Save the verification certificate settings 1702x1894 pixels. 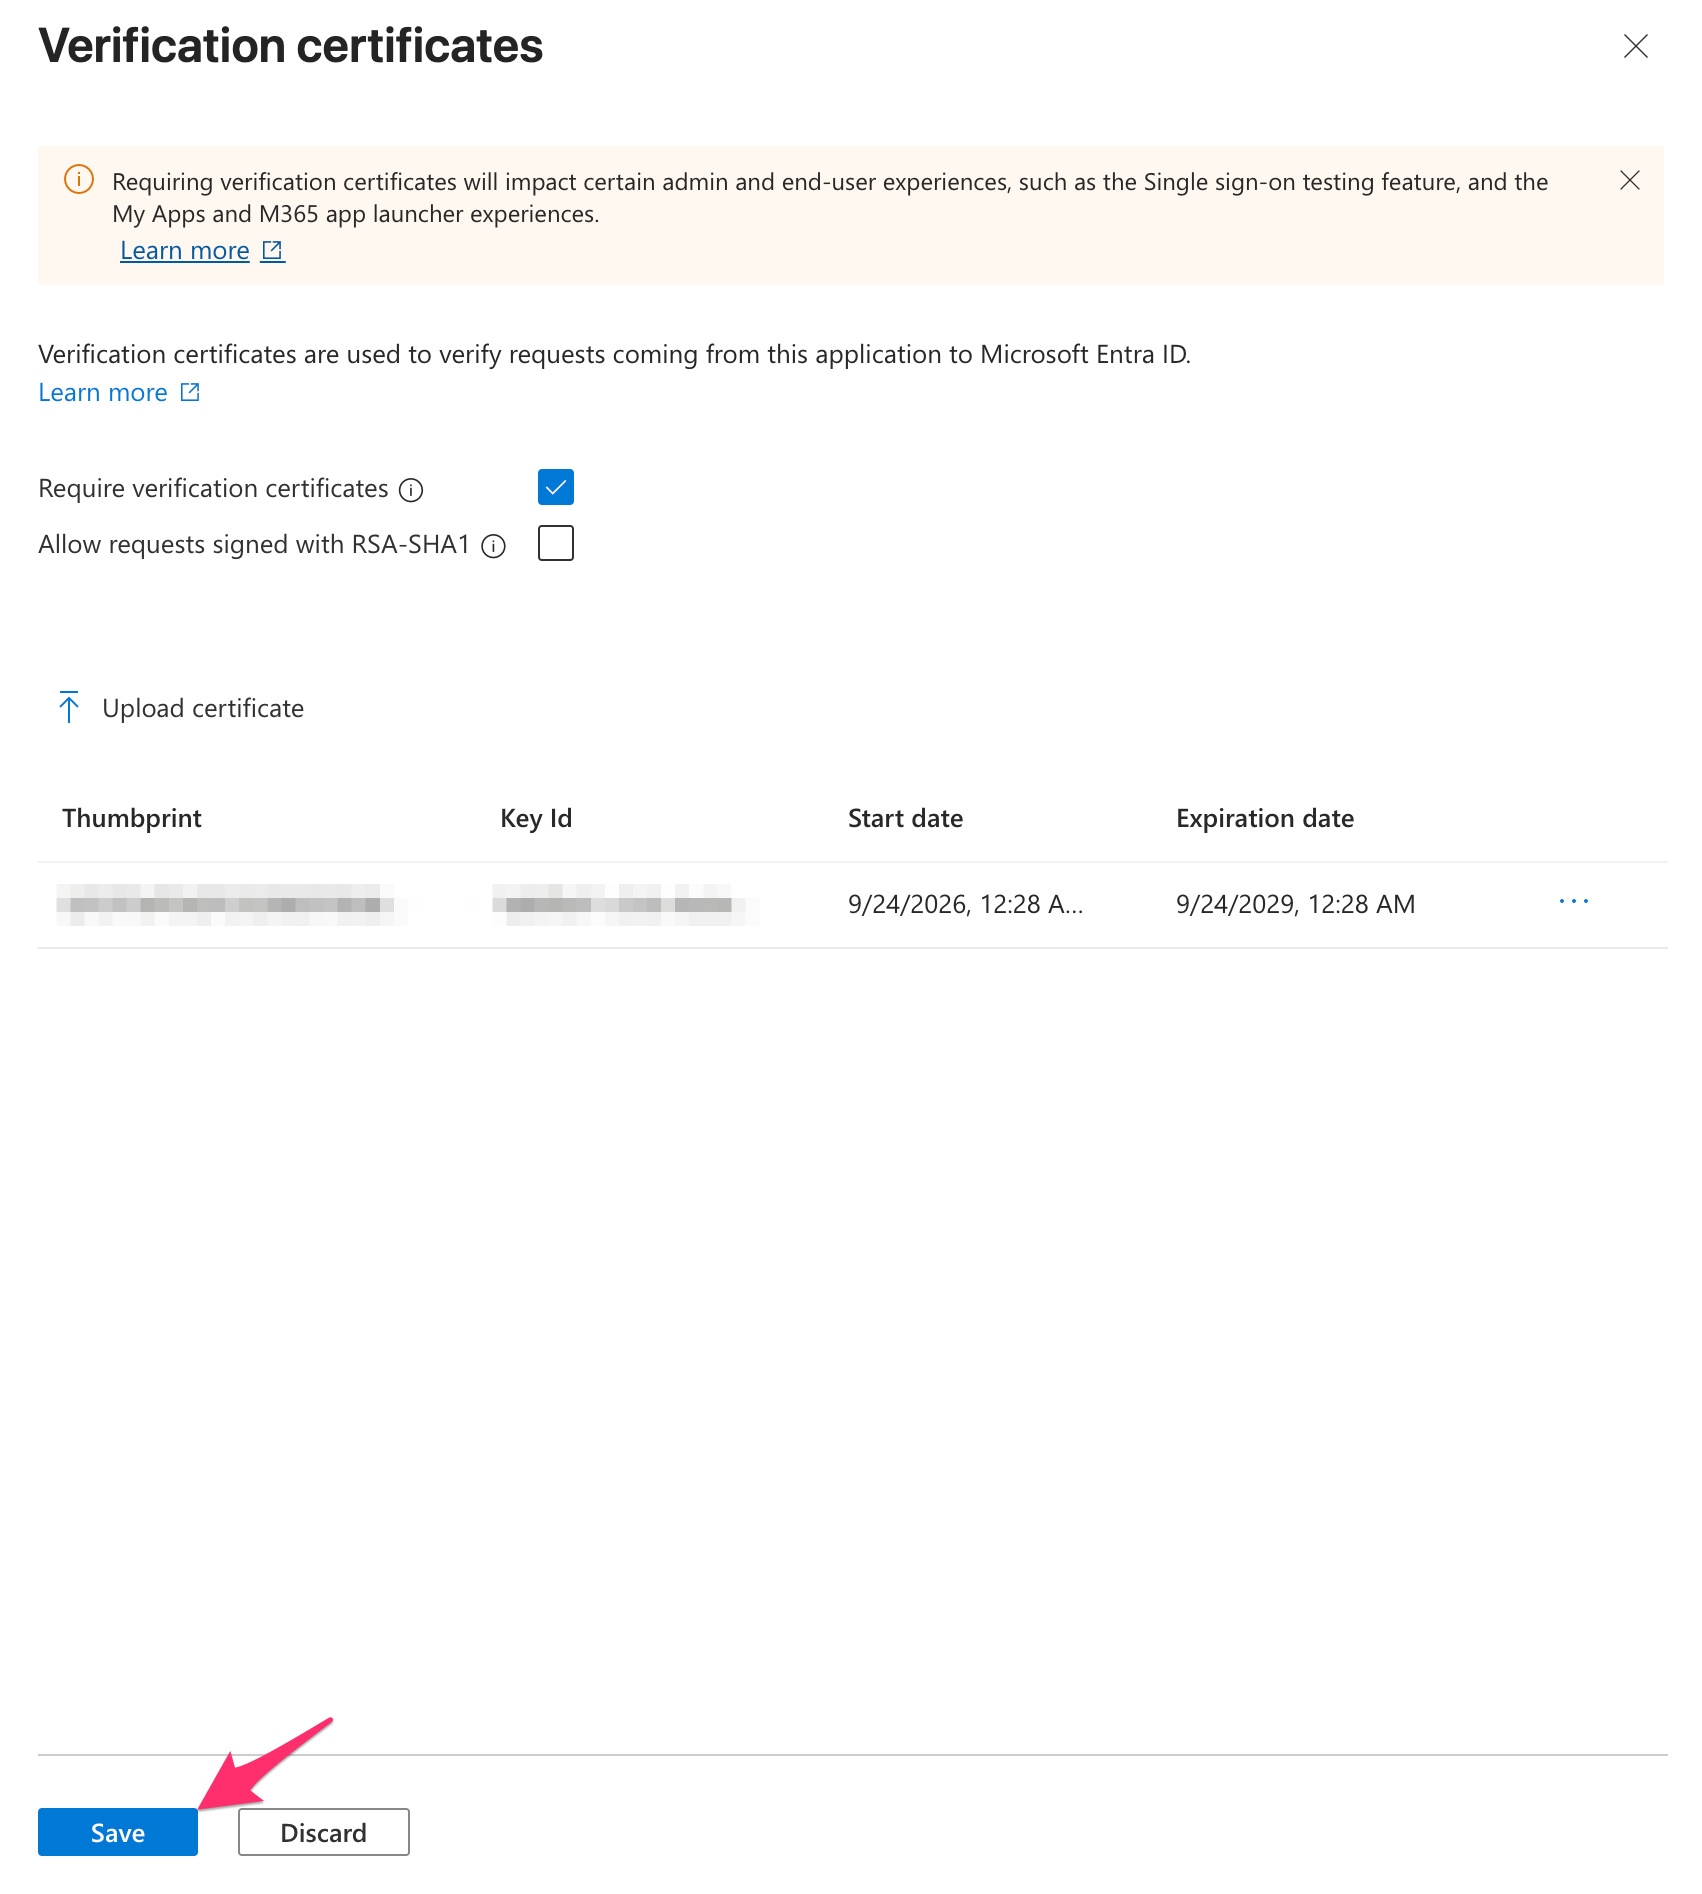tap(118, 1832)
